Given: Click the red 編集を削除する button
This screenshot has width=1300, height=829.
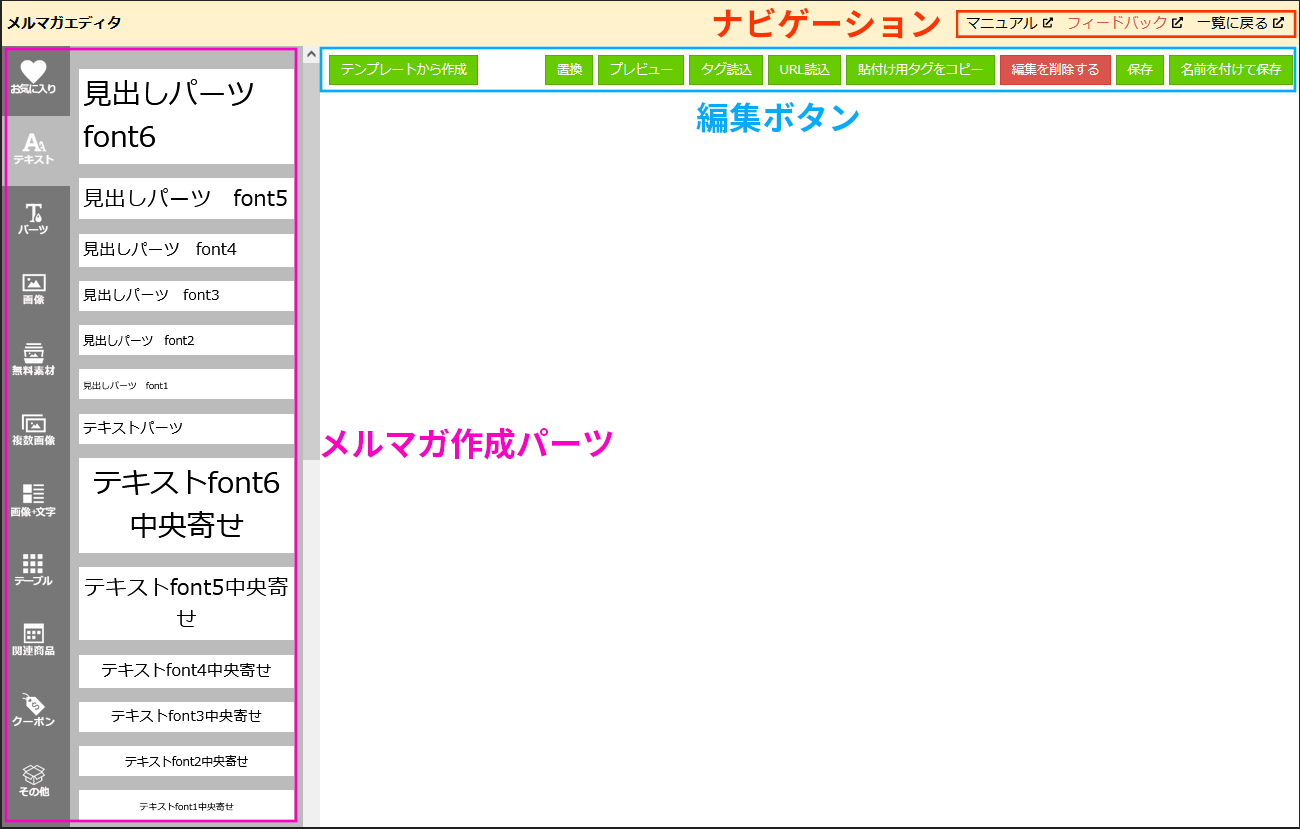Looking at the screenshot, I should click(1055, 70).
